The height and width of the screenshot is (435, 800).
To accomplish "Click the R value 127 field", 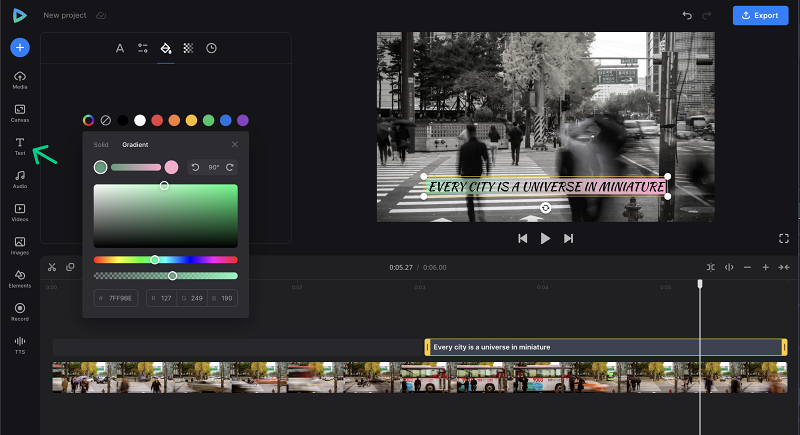I will (161, 298).
